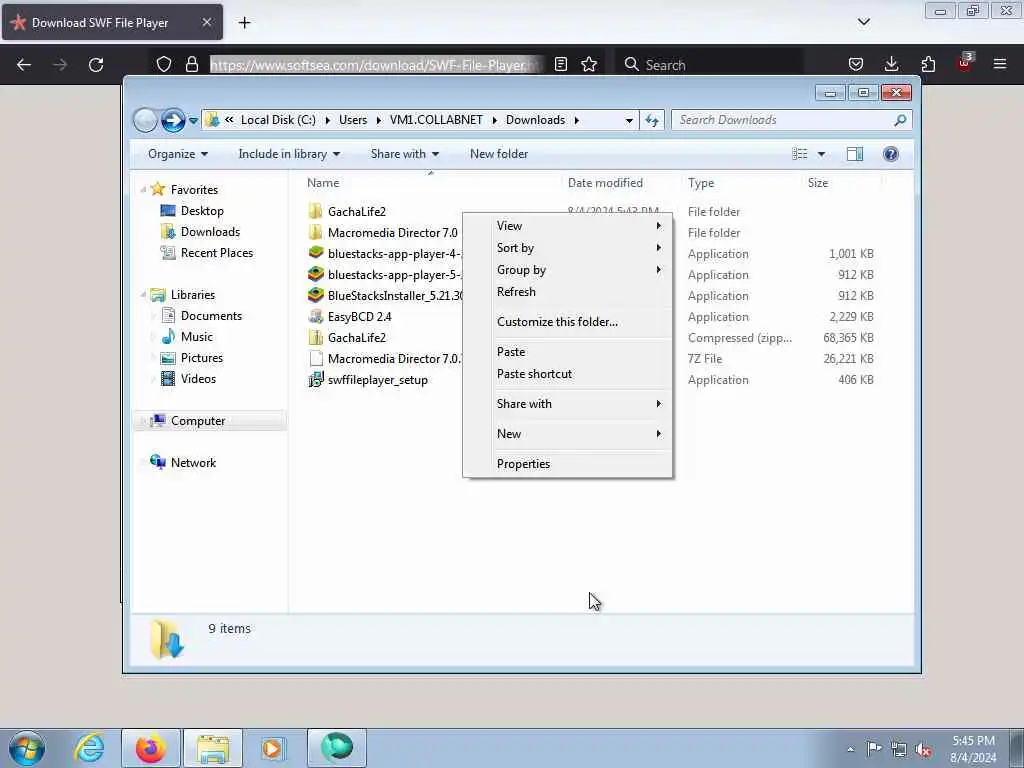Open Explorer help icon
The width and height of the screenshot is (1024, 768).
point(891,154)
